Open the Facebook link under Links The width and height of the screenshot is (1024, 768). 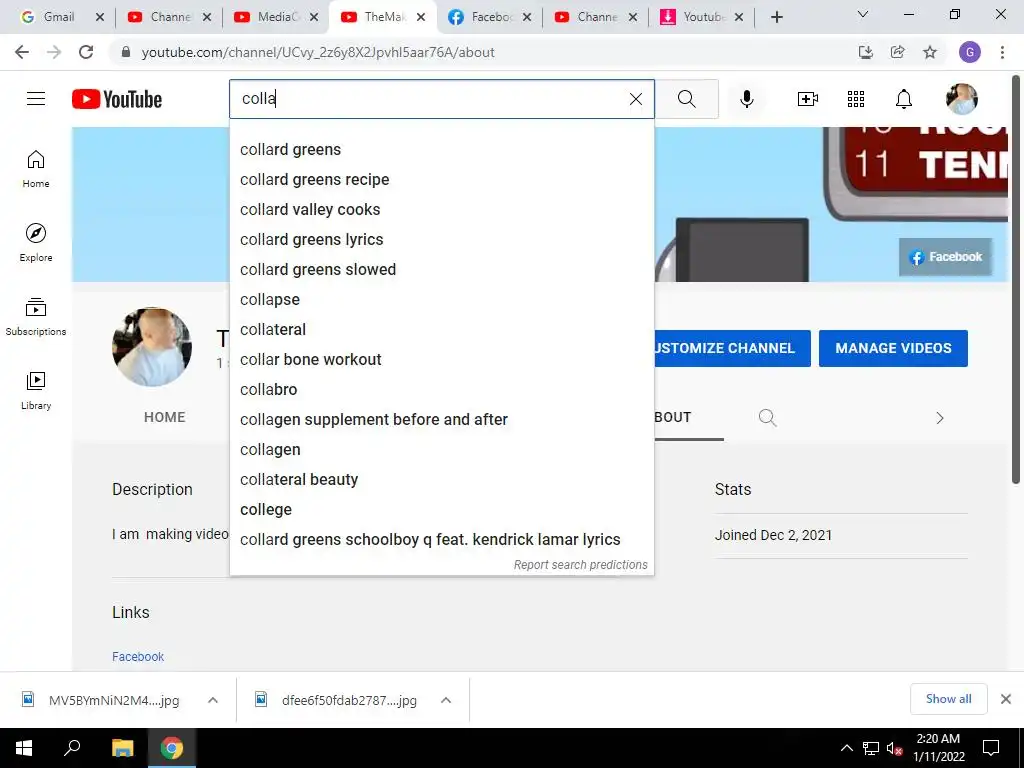(x=138, y=656)
